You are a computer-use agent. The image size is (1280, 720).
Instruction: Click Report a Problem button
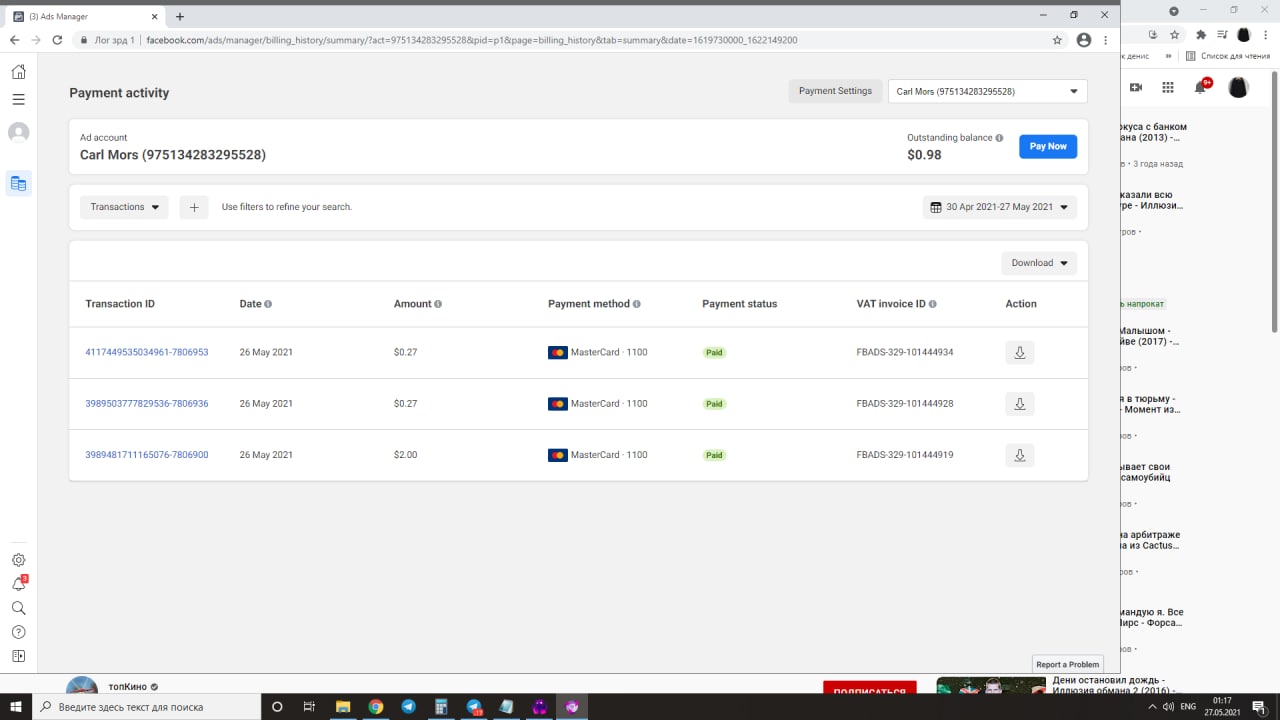coord(1067,664)
